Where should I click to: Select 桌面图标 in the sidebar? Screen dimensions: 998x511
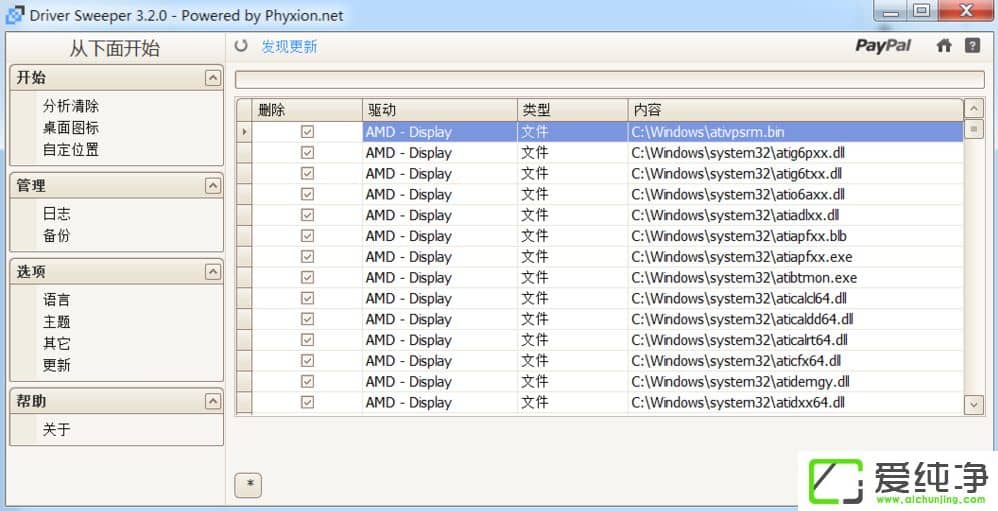(71, 127)
